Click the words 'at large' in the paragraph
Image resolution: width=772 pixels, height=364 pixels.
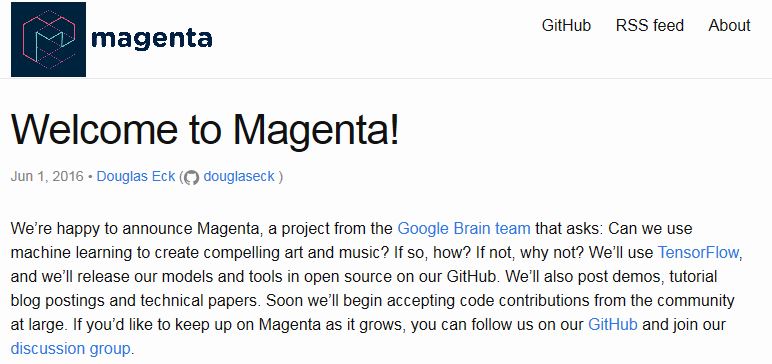39,325
